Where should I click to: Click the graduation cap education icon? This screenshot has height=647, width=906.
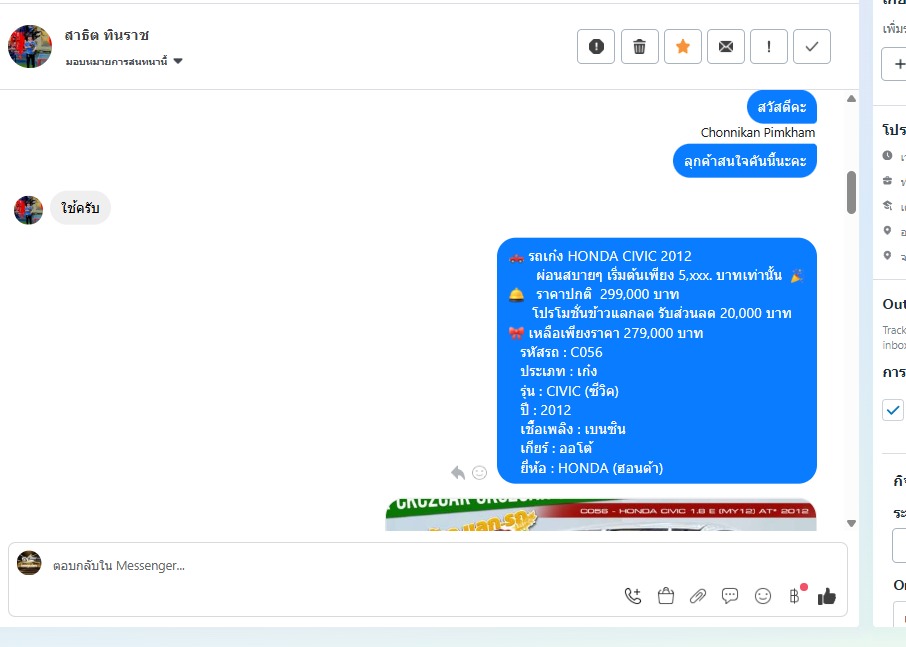coord(888,205)
